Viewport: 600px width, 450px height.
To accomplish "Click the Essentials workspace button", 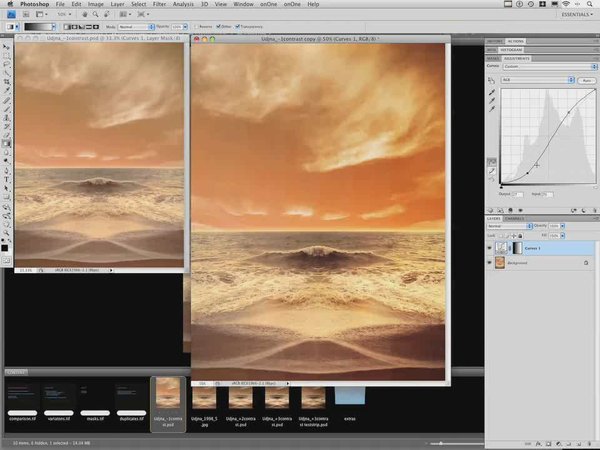I will pyautogui.click(x=574, y=17).
